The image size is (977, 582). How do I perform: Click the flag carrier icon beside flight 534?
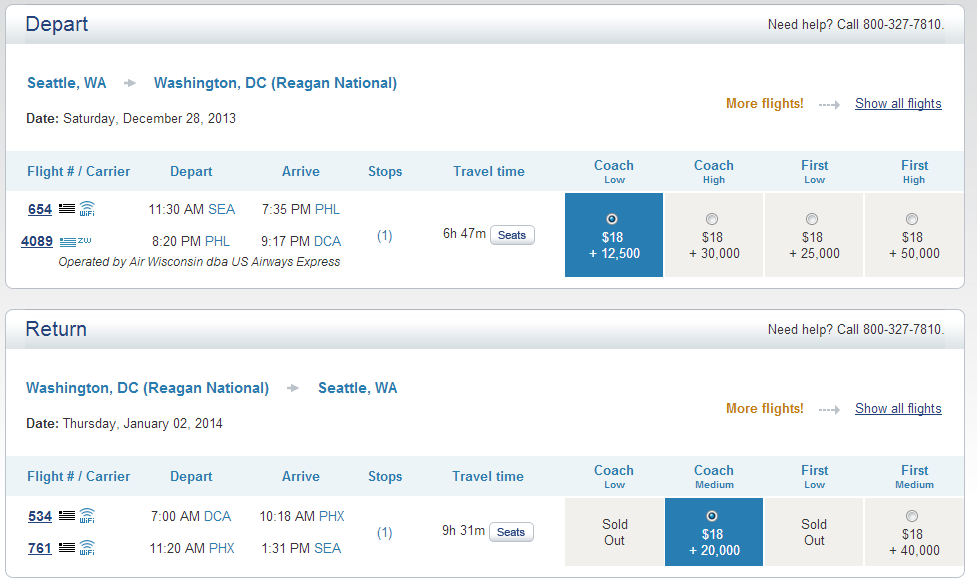coord(67,516)
